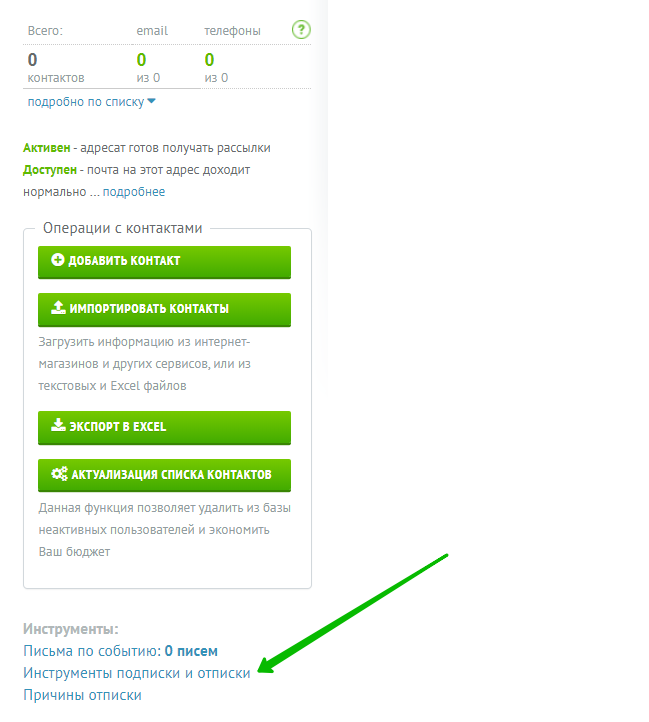Screen dimensions: 649x722
Task: Open Причины отписки link
Action: 82,695
